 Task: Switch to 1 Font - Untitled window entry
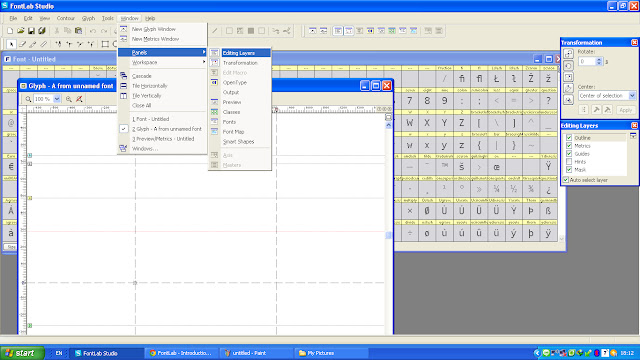click(150, 119)
